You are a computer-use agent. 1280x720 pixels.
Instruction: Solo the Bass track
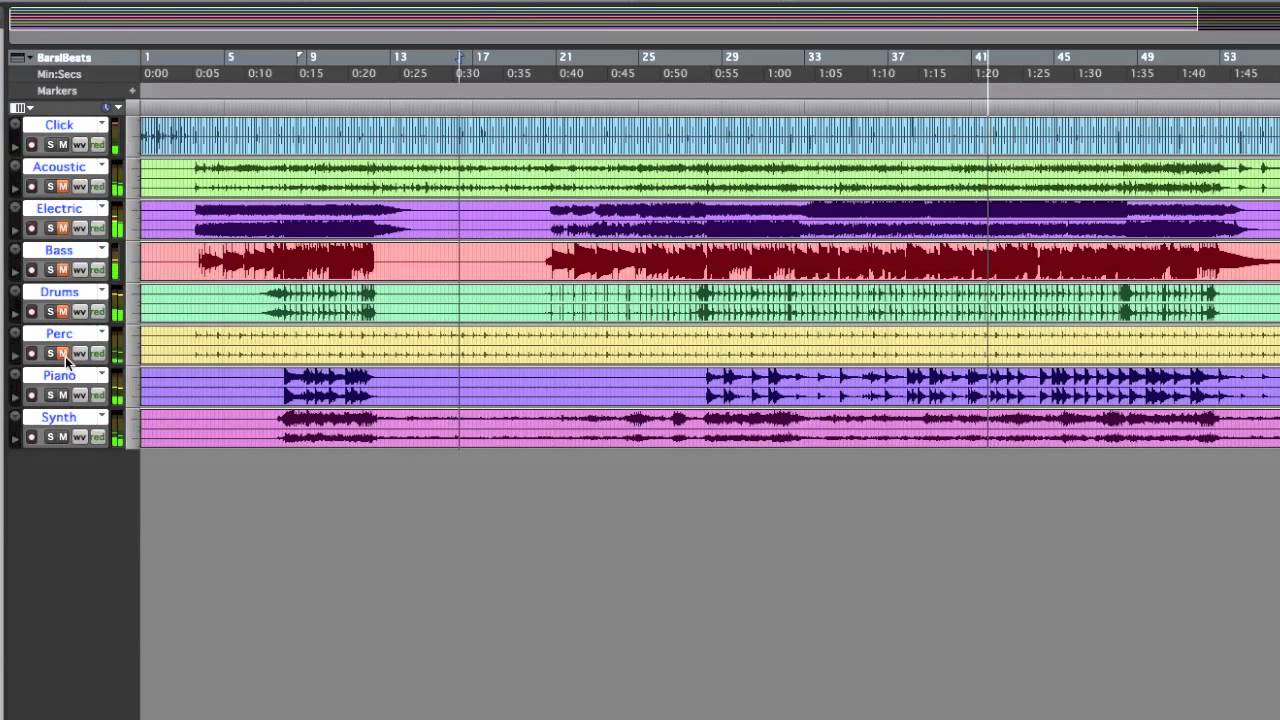(x=50, y=270)
